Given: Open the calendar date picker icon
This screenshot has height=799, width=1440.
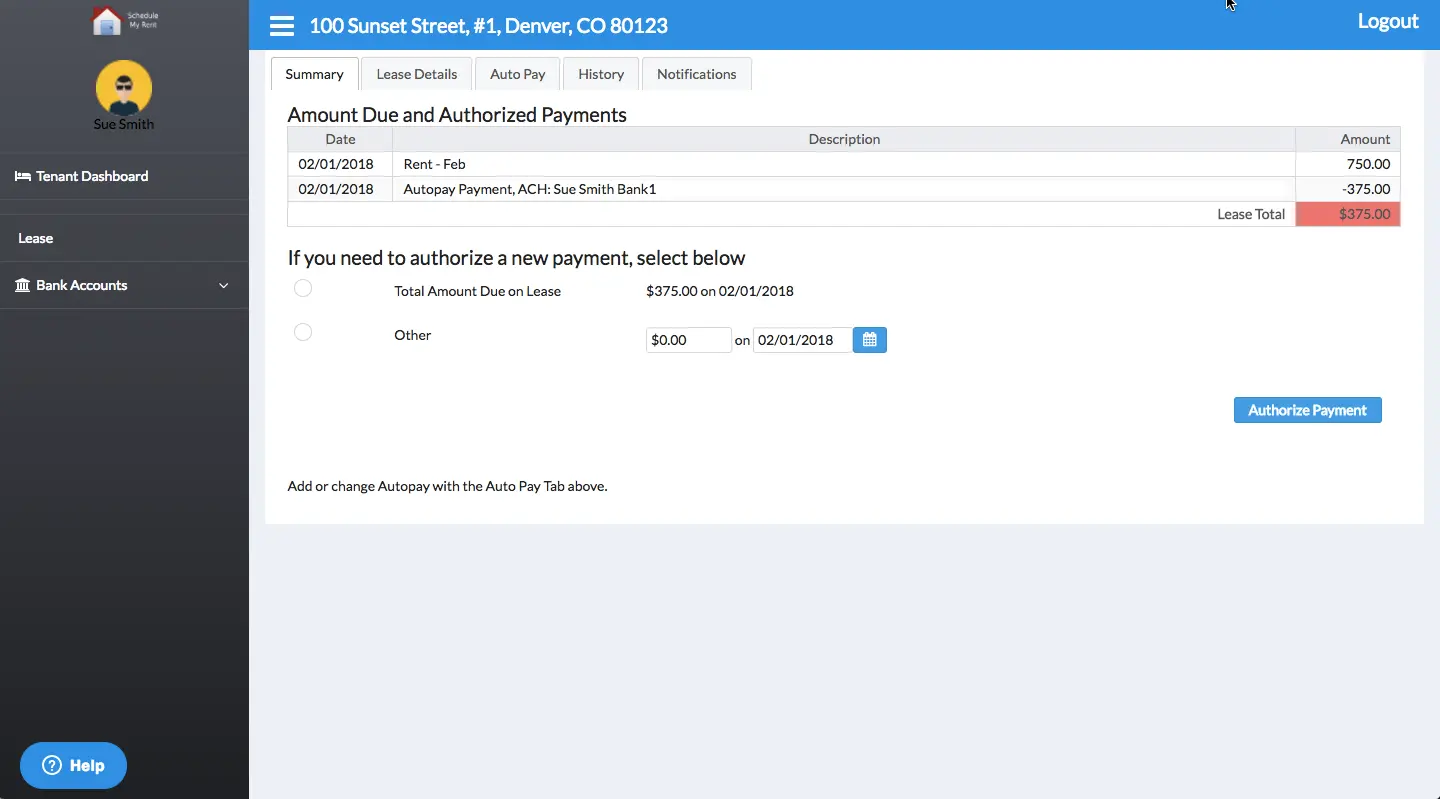Looking at the screenshot, I should click(x=869, y=340).
